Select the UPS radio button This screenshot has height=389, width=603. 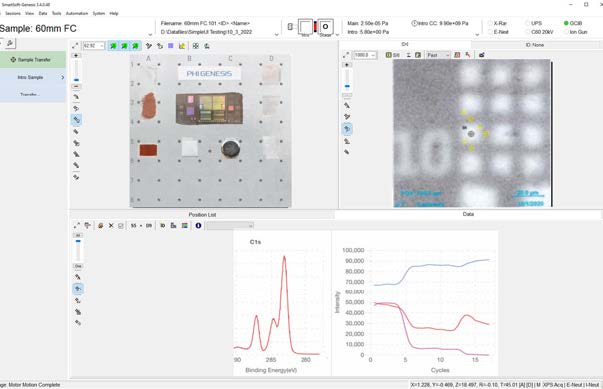(x=528, y=23)
